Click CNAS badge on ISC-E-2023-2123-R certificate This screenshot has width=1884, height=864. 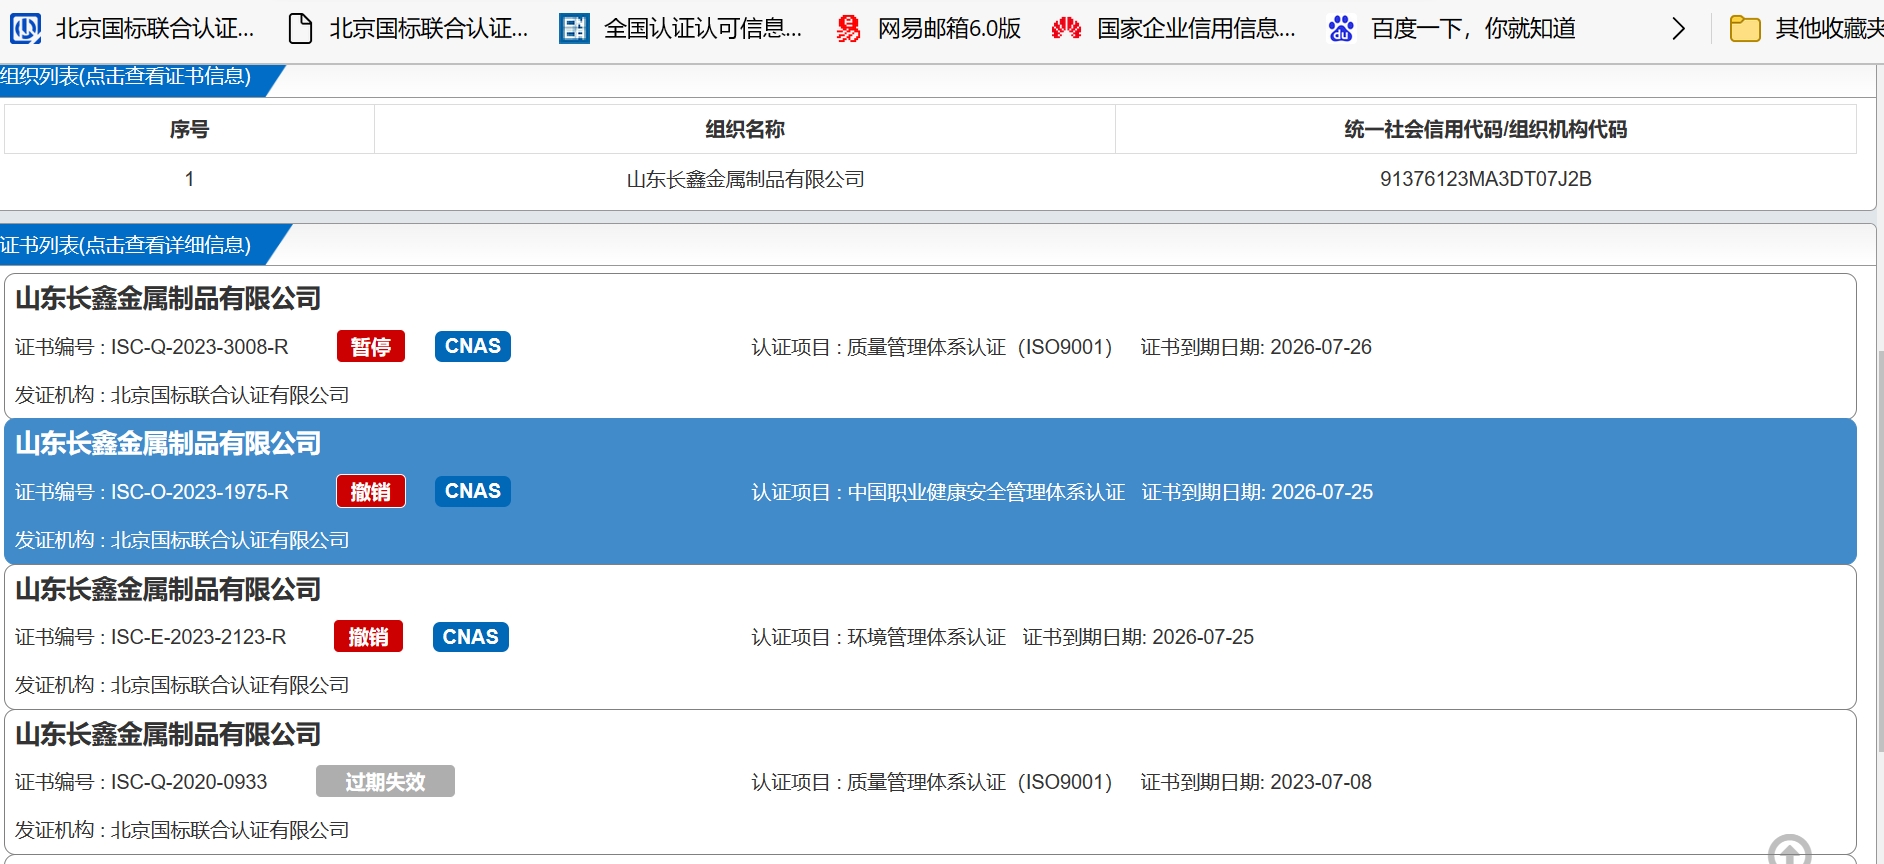coord(471,637)
